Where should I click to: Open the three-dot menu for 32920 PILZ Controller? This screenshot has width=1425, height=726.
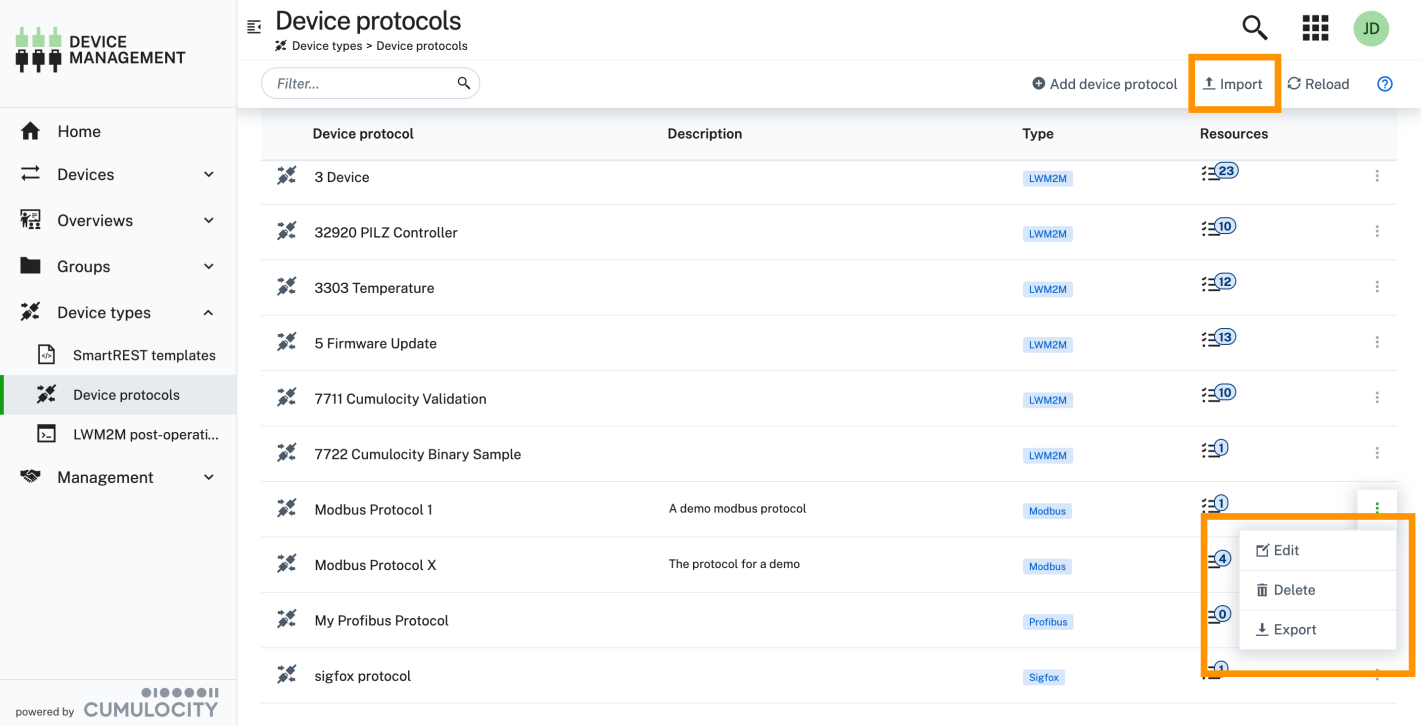pos(1377,232)
